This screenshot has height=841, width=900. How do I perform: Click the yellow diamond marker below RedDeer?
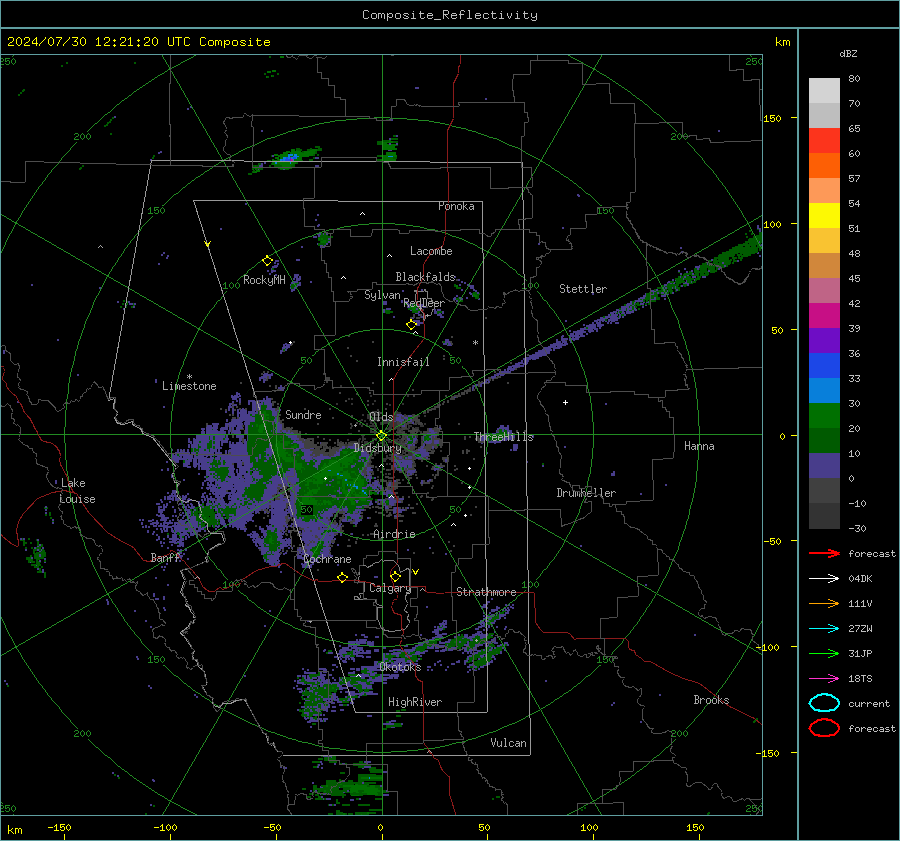[411, 325]
